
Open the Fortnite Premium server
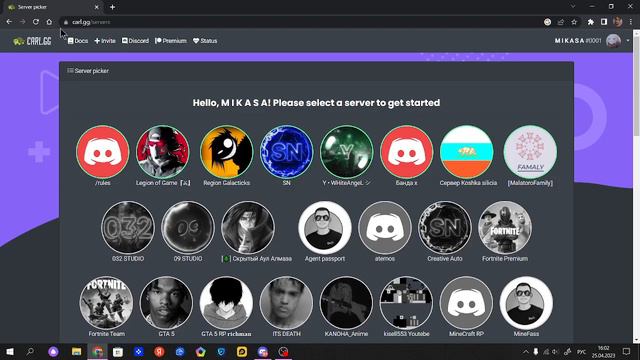505,227
